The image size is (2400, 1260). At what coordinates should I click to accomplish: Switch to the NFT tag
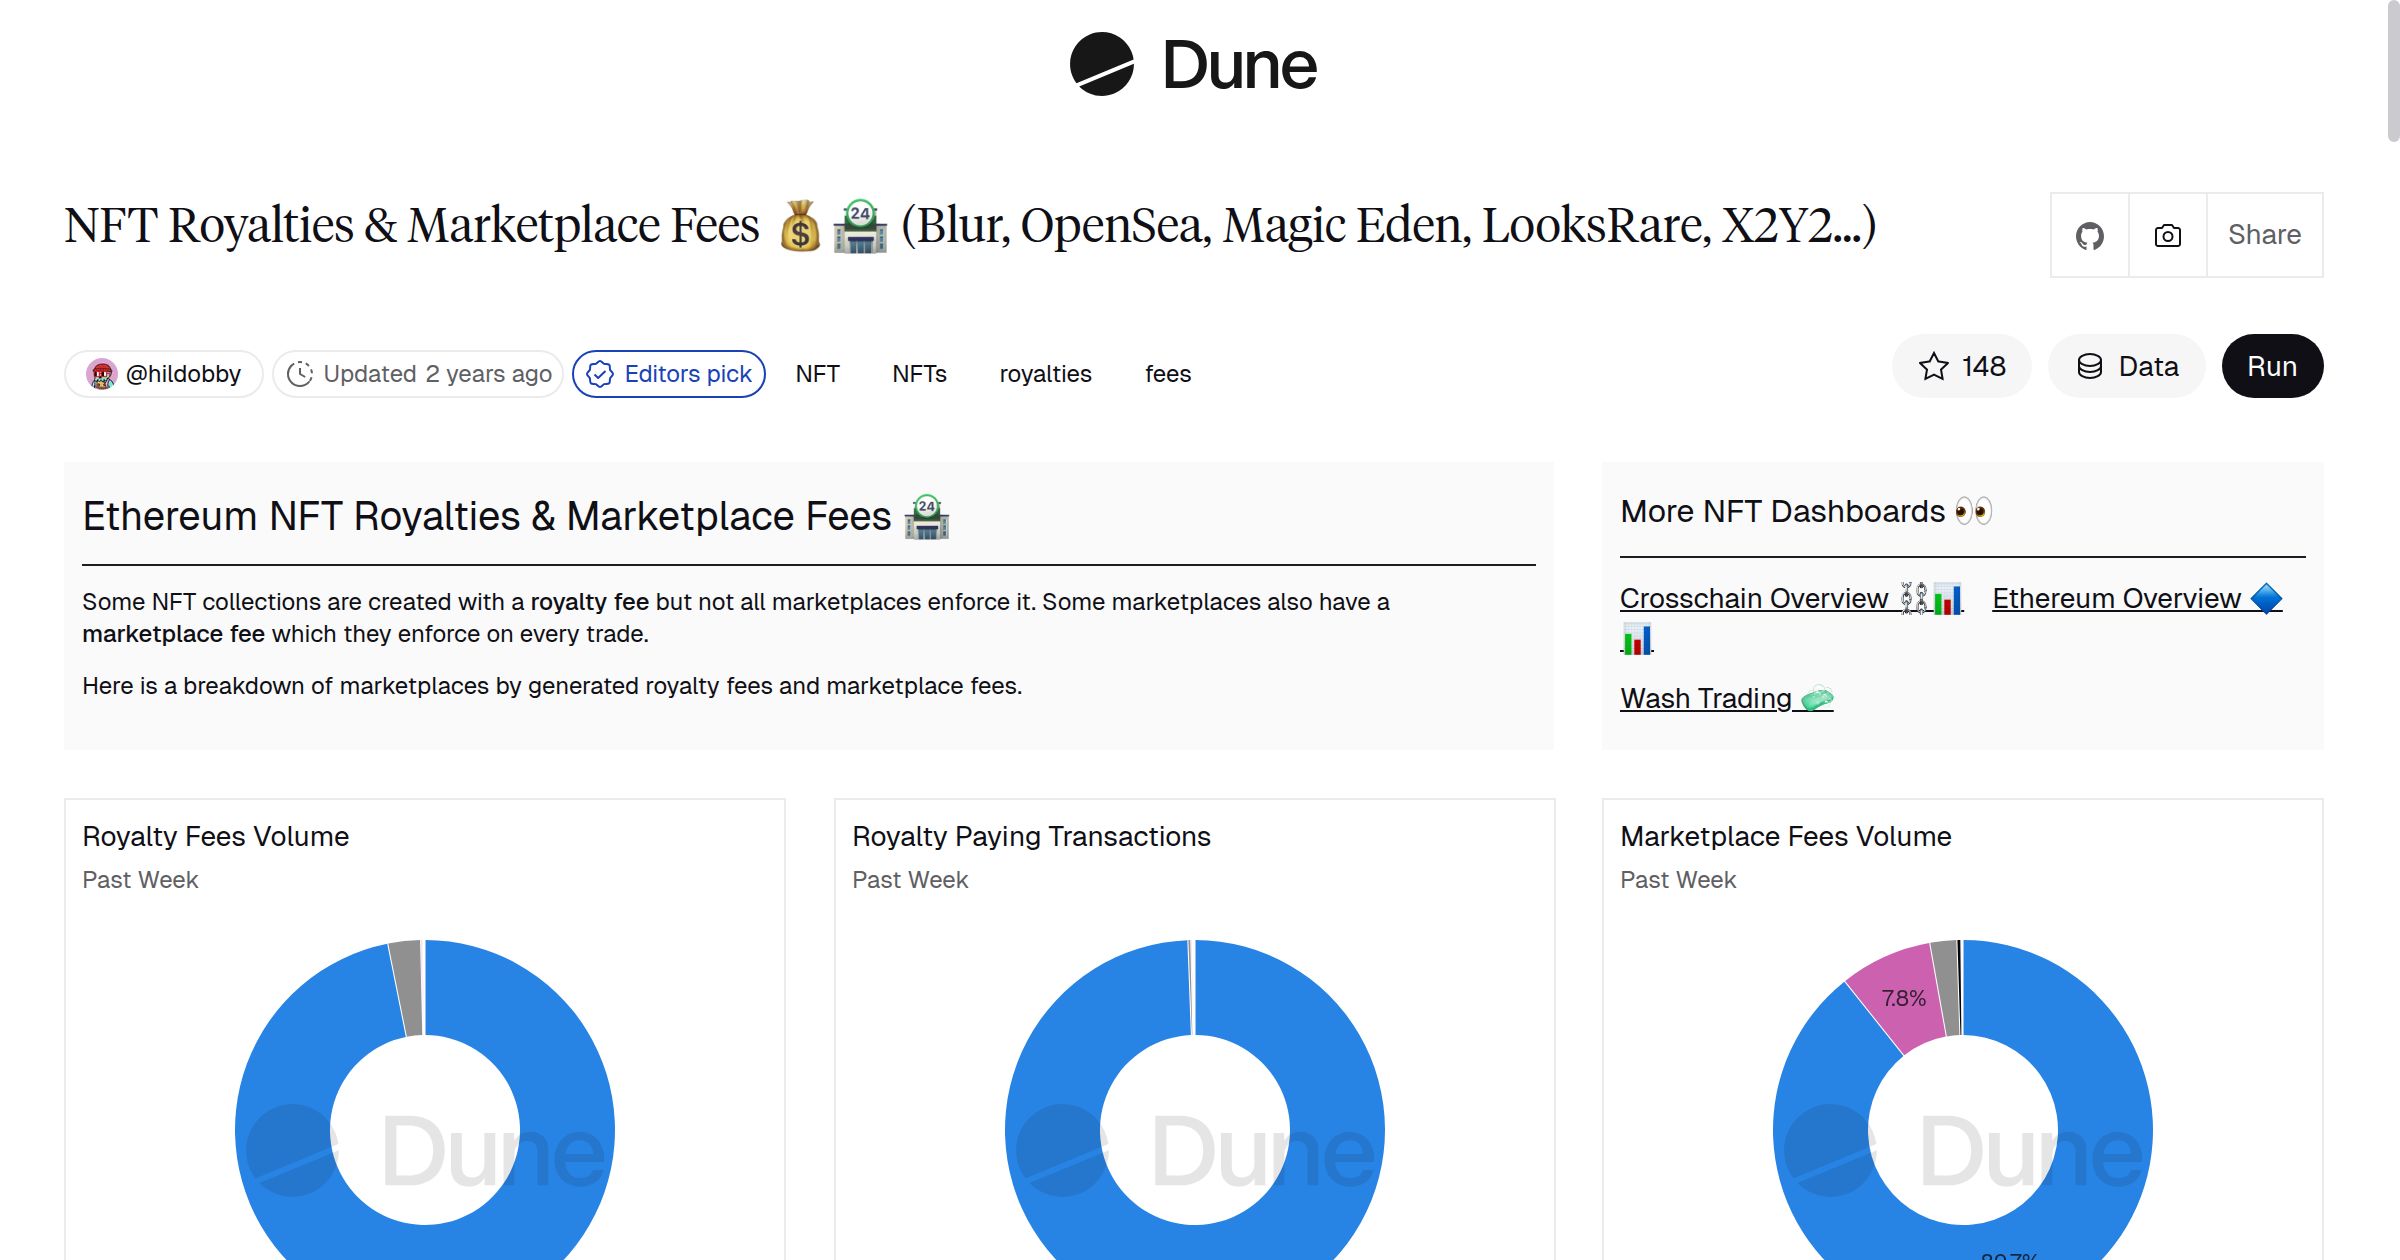tap(817, 373)
